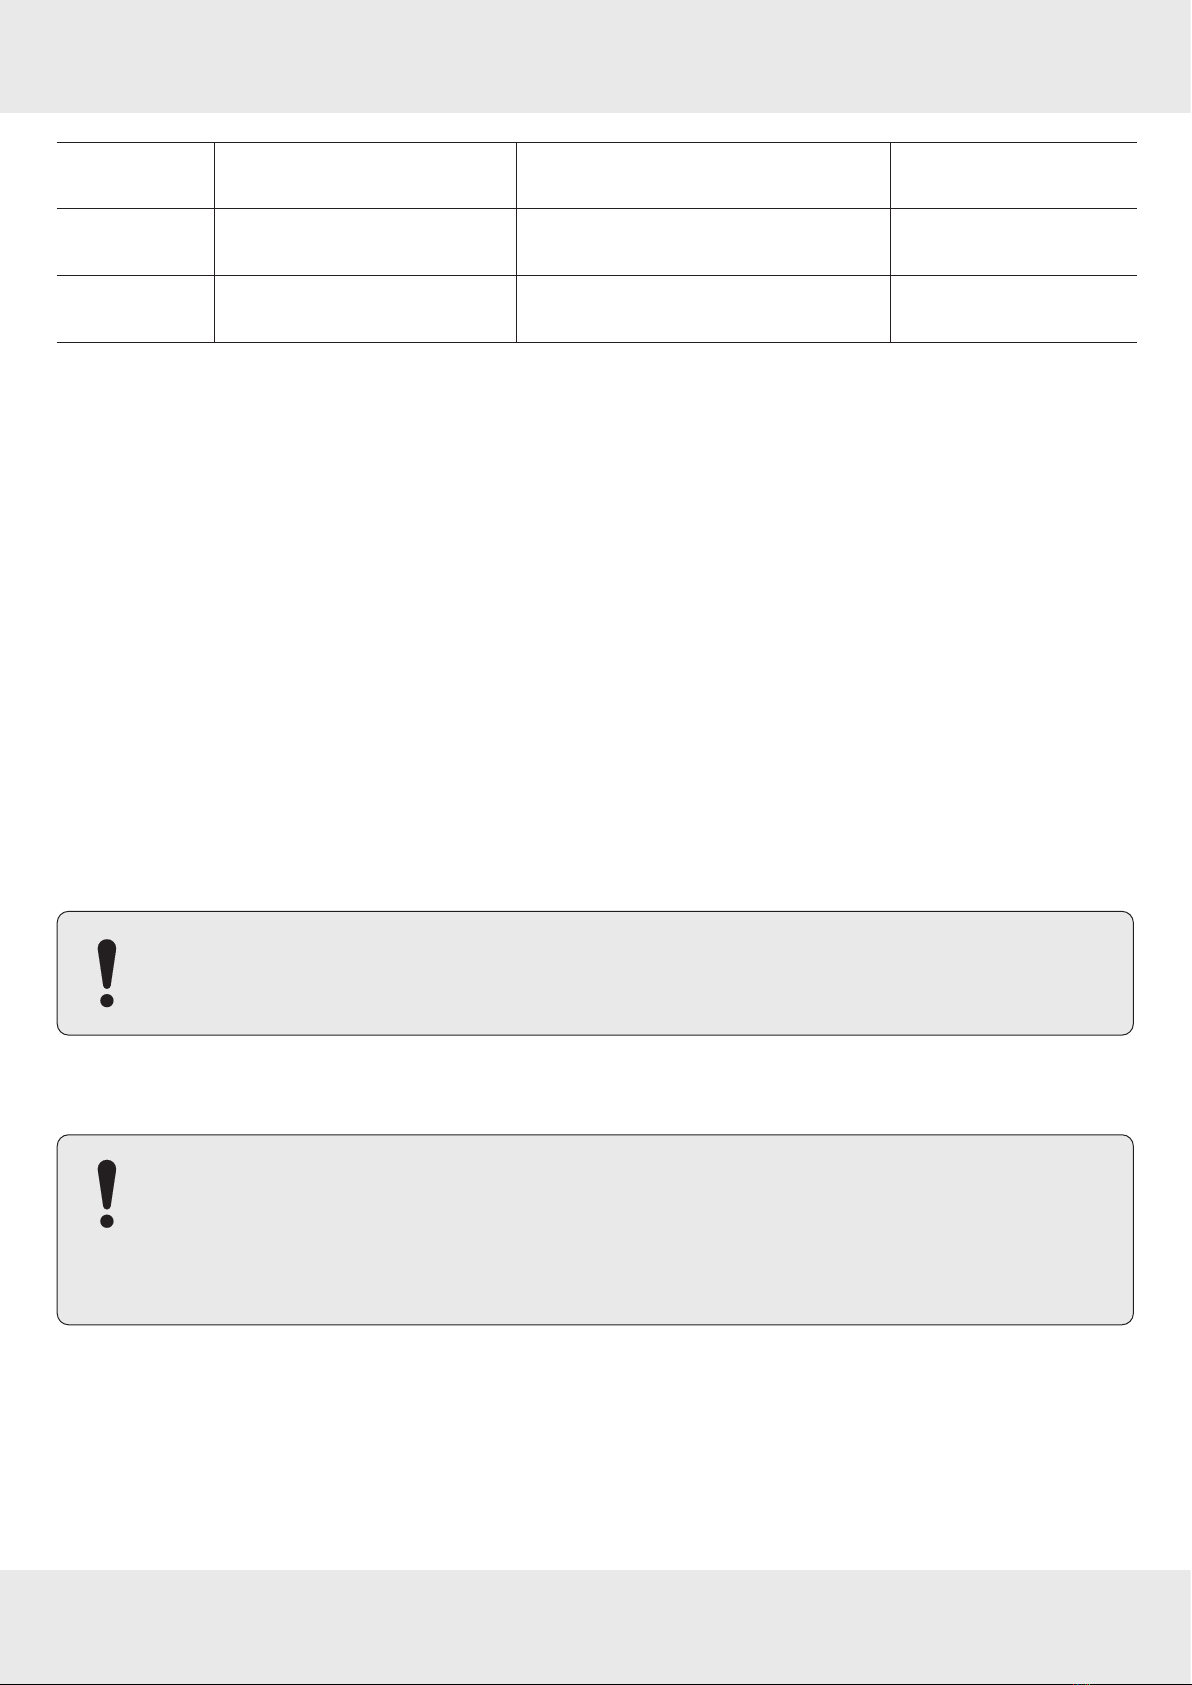Click the exclamation icon in the upper notice box
The image size is (1192, 1685).
[x=106, y=973]
